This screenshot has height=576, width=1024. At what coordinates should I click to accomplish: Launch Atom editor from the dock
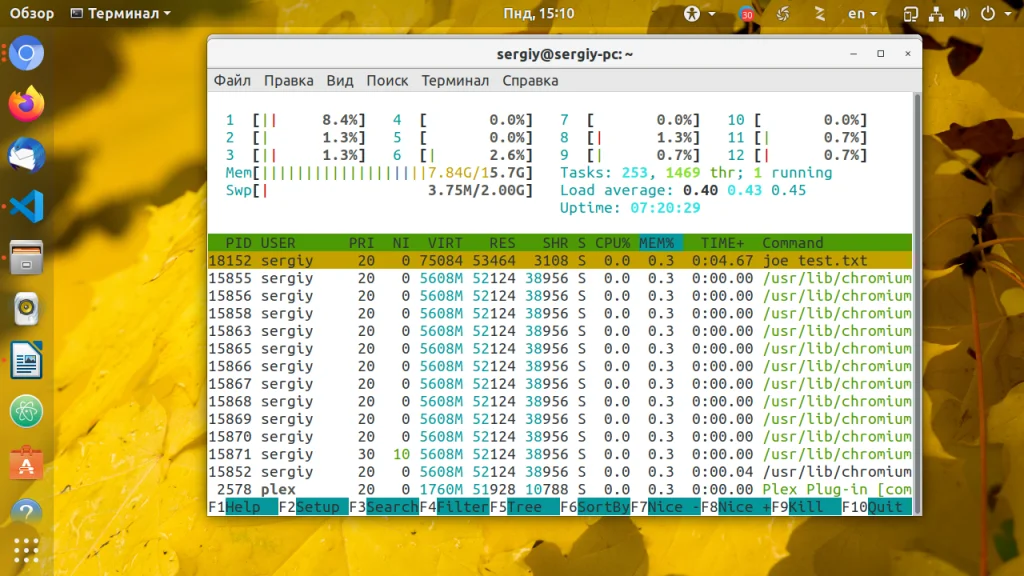click(27, 411)
